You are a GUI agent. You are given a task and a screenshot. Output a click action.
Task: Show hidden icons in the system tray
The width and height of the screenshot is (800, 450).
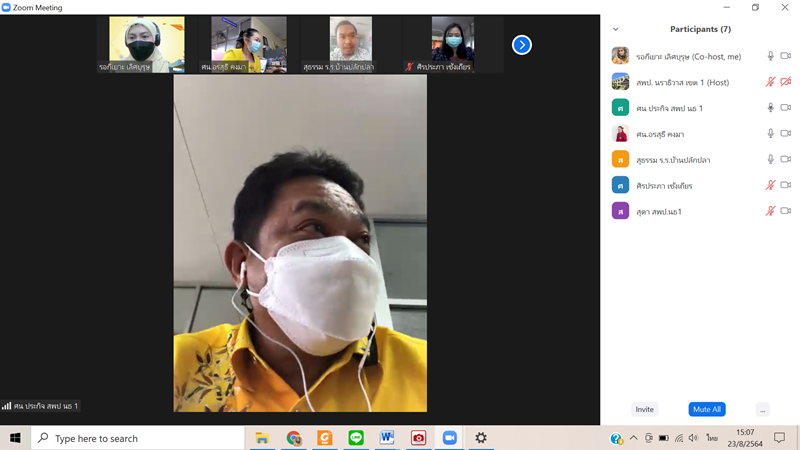633,438
